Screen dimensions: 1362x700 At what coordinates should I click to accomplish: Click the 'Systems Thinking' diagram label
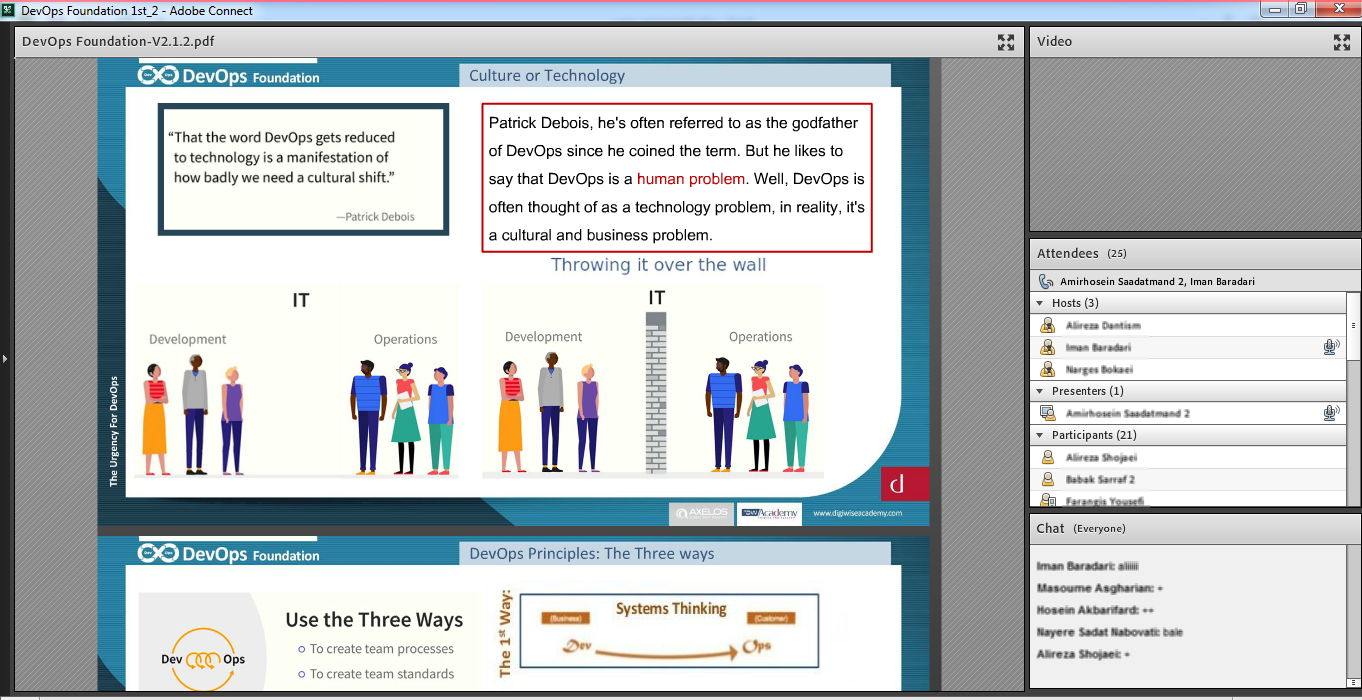[671, 609]
